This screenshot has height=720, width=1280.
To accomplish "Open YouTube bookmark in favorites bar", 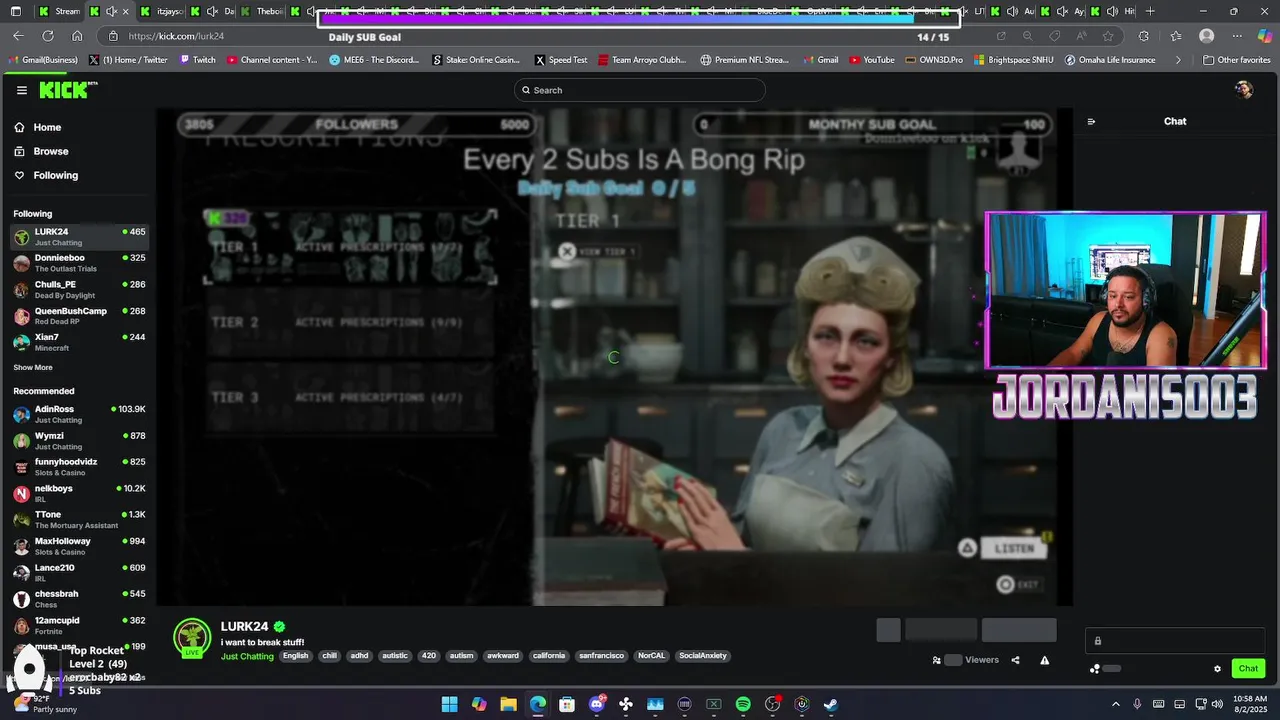I will coord(871,60).
